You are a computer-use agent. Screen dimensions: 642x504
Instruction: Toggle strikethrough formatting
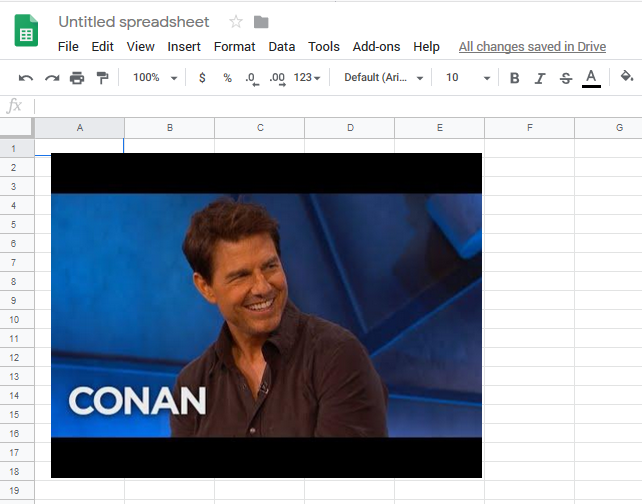[565, 78]
